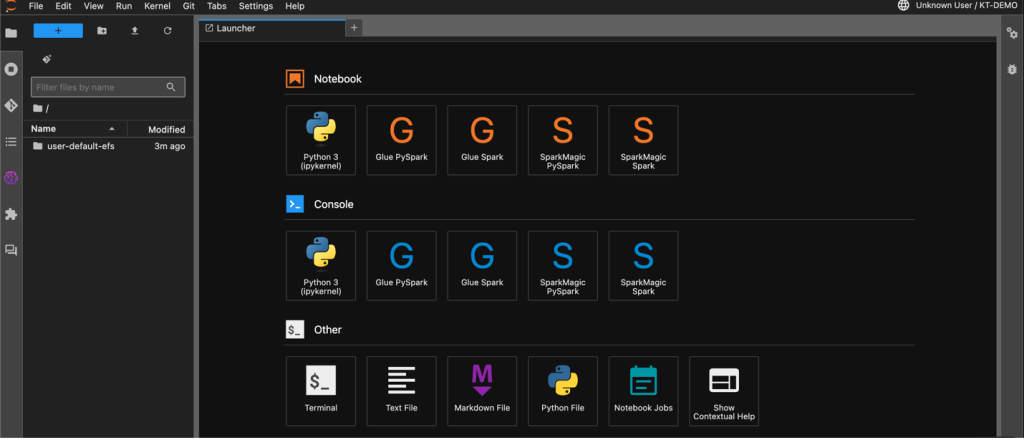Image resolution: width=1024 pixels, height=440 pixels.
Task: Click the root folder breadcrumb
Action: click(x=40, y=108)
